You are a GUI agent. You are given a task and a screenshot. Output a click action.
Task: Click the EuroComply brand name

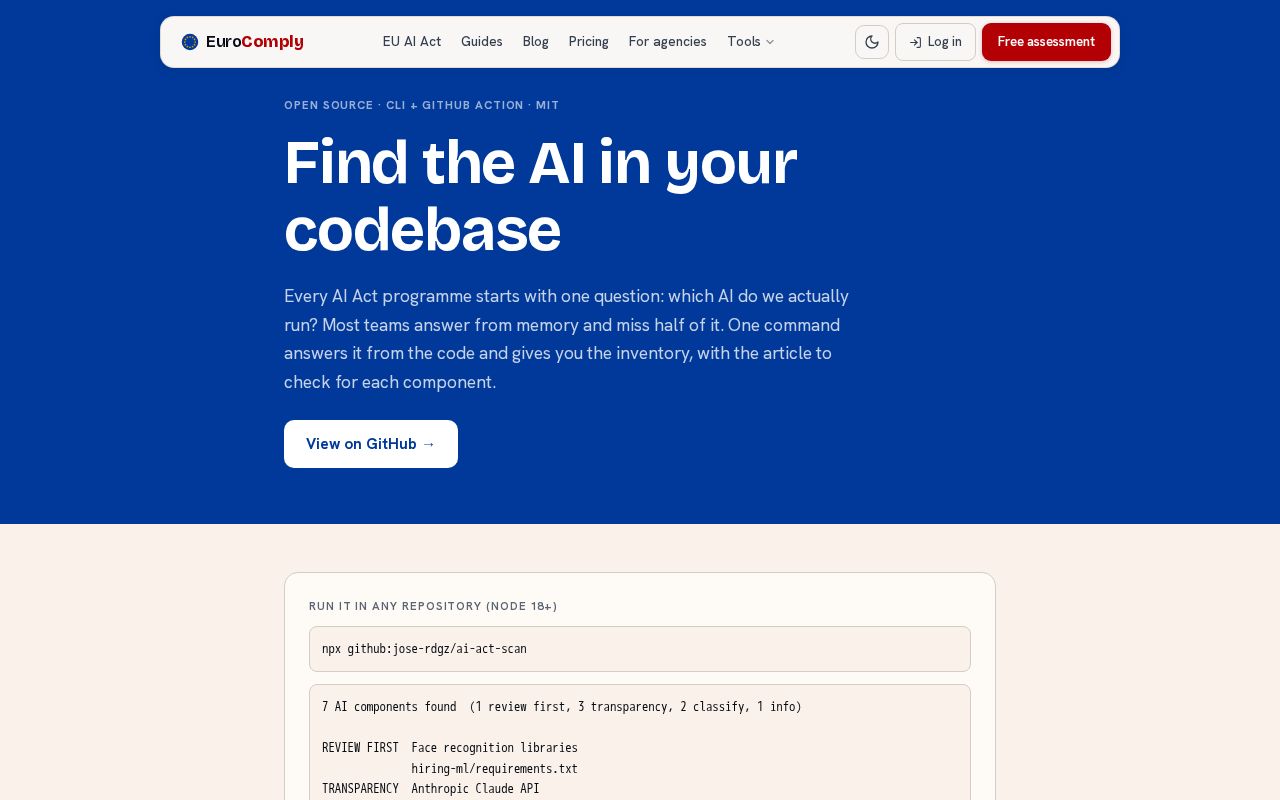[x=255, y=42]
